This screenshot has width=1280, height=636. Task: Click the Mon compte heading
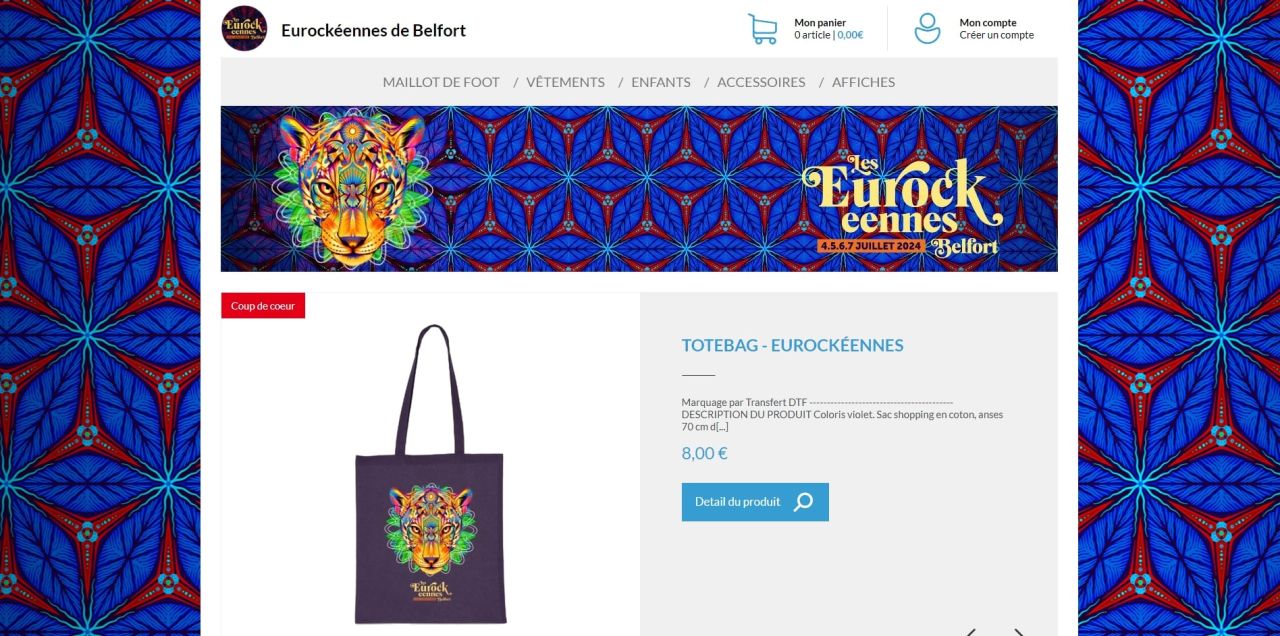[x=988, y=23]
